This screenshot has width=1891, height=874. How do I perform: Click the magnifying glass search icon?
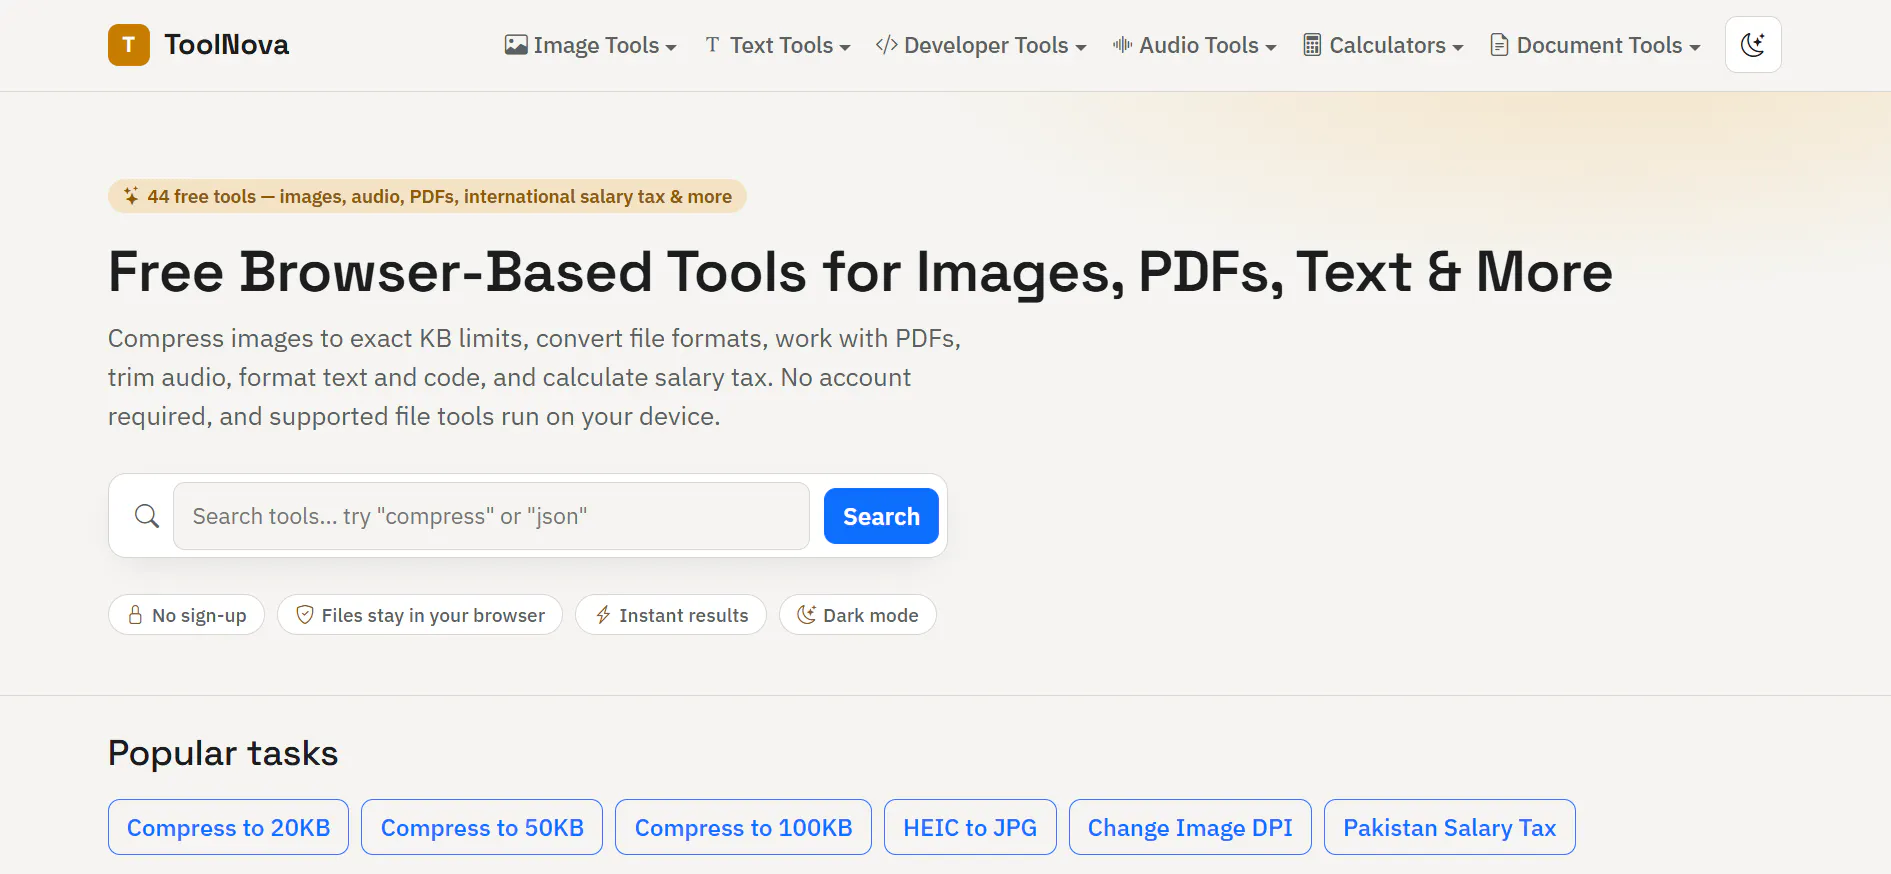(147, 516)
